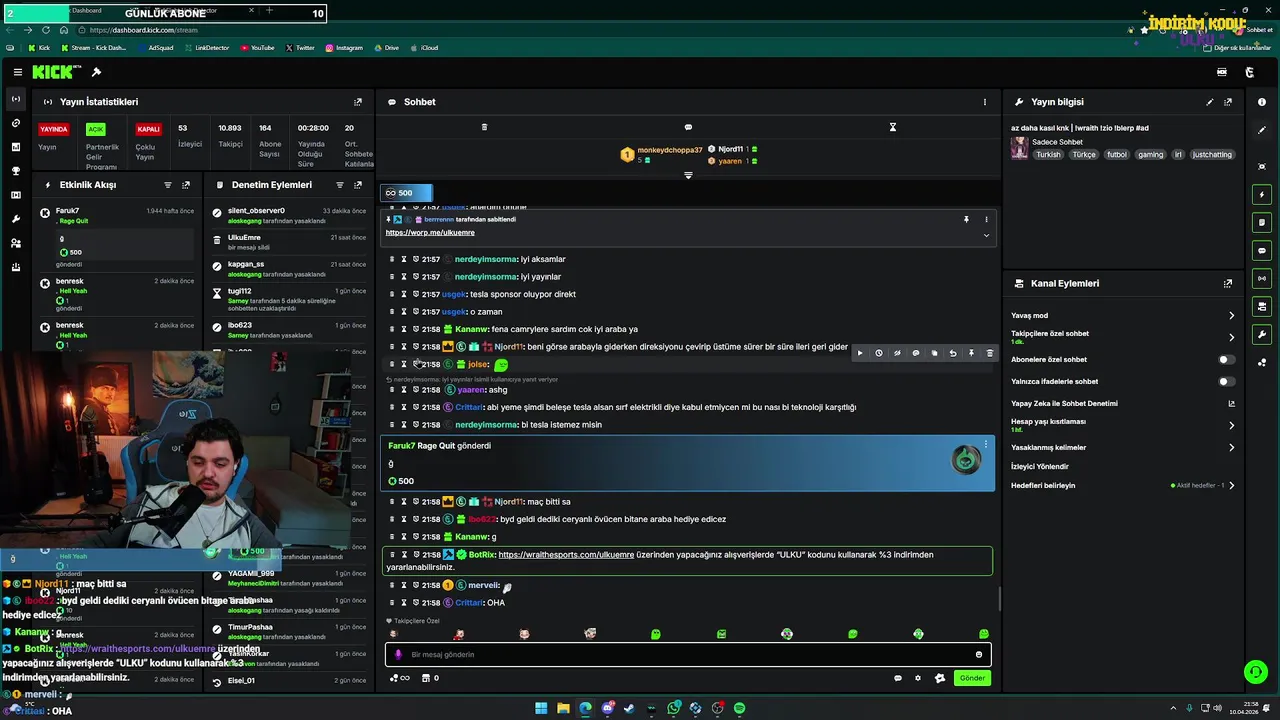
Task: Open the wraithesports.com/ulkuemre link in chat
Action: [566, 555]
